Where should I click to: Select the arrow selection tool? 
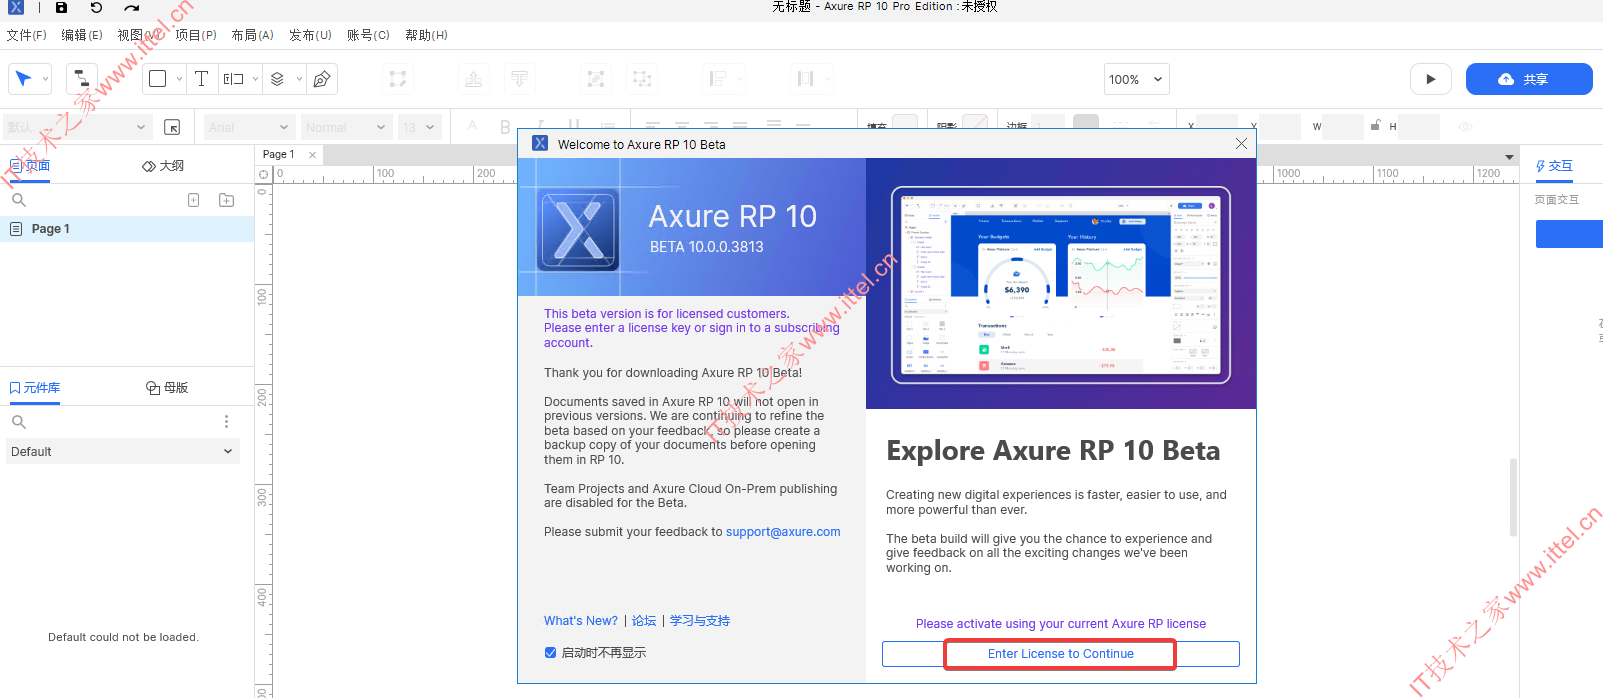23,79
